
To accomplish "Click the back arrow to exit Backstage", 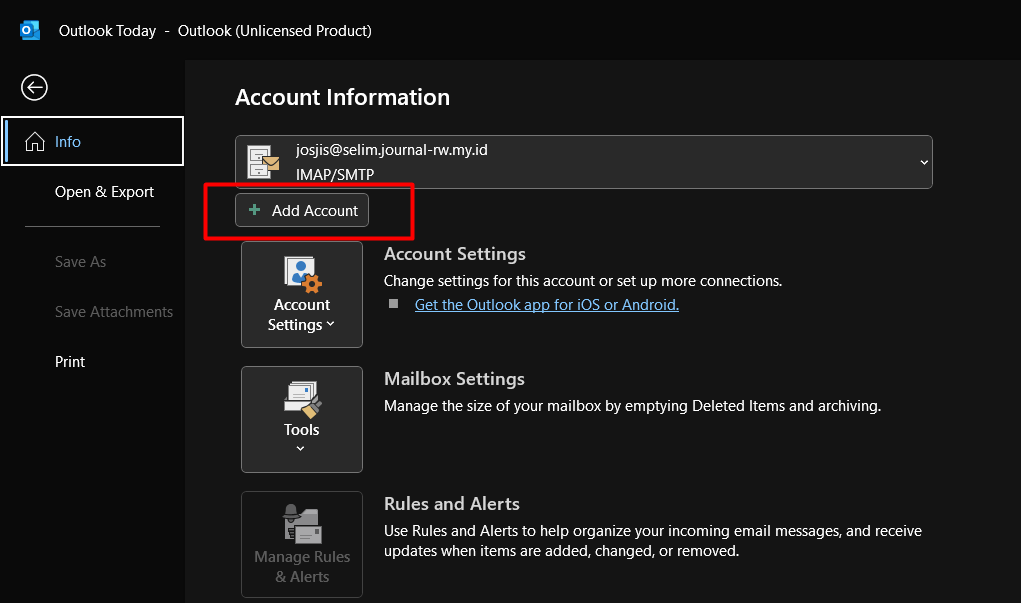I will [x=34, y=88].
